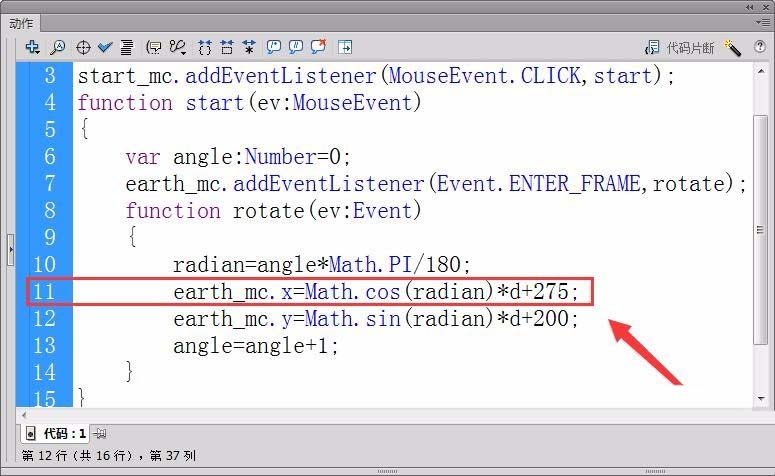Collapse panel with double arrow icon
775x476 pixels.
coord(750,7)
